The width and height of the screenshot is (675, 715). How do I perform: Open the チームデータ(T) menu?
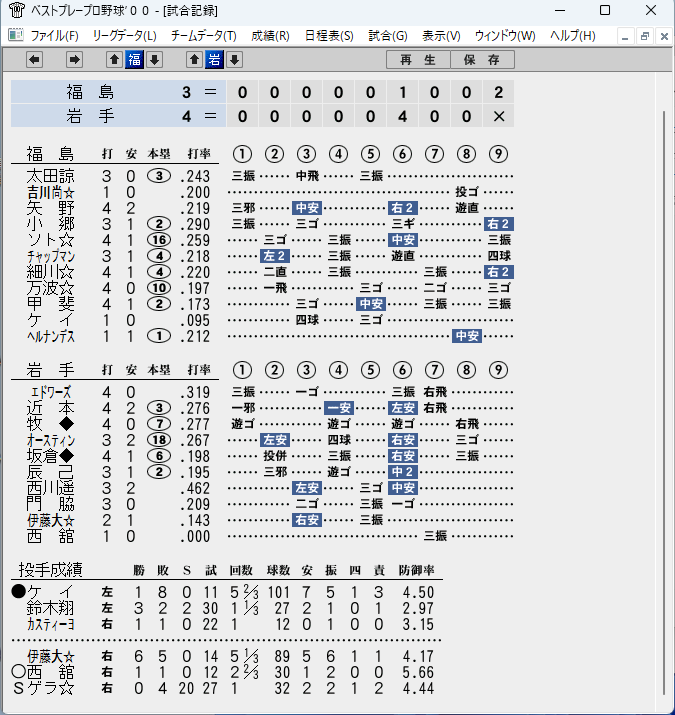(x=203, y=36)
